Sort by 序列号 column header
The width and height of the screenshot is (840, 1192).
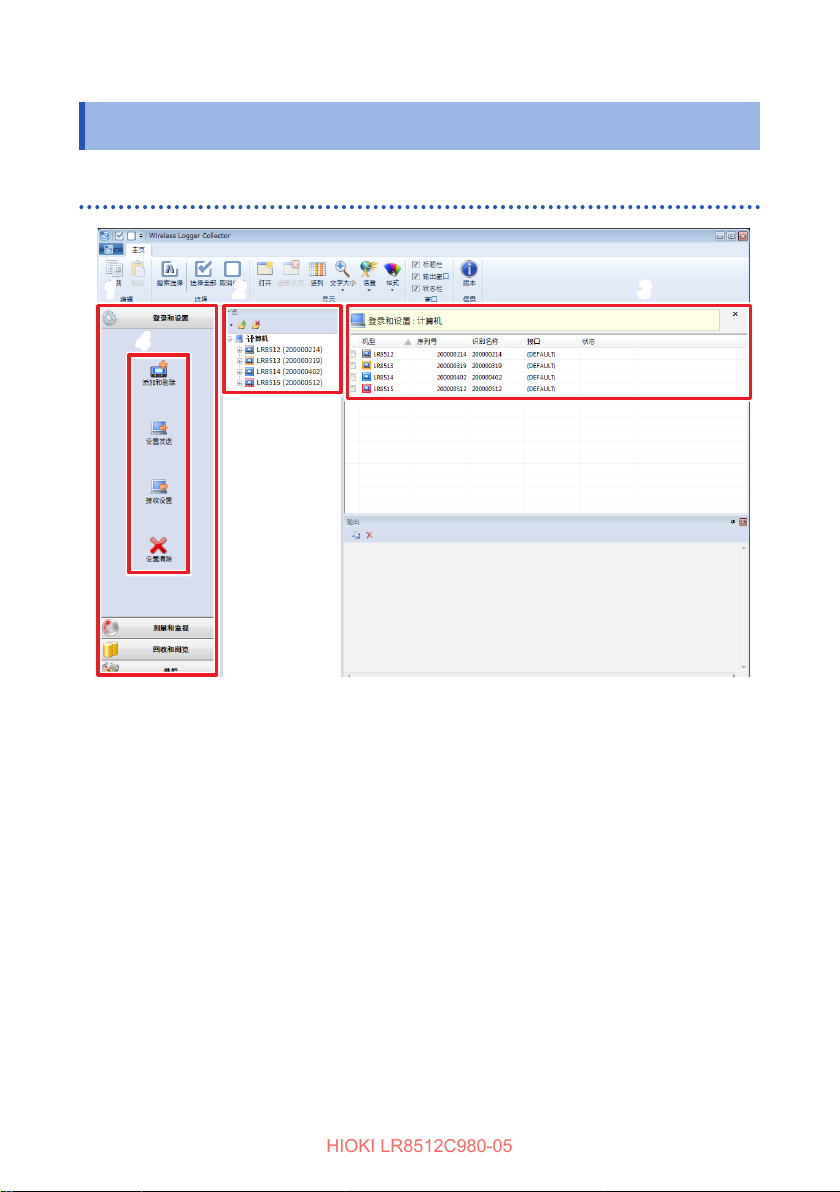pos(442,341)
